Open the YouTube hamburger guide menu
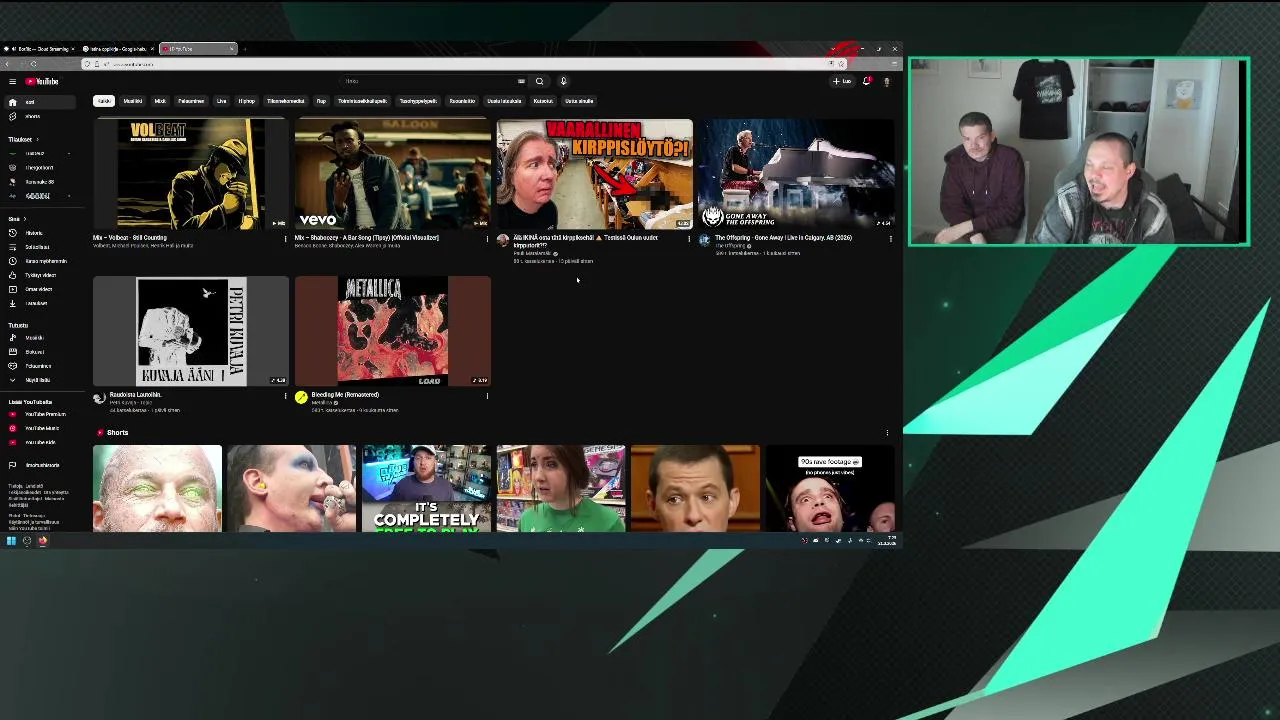 pos(12,81)
